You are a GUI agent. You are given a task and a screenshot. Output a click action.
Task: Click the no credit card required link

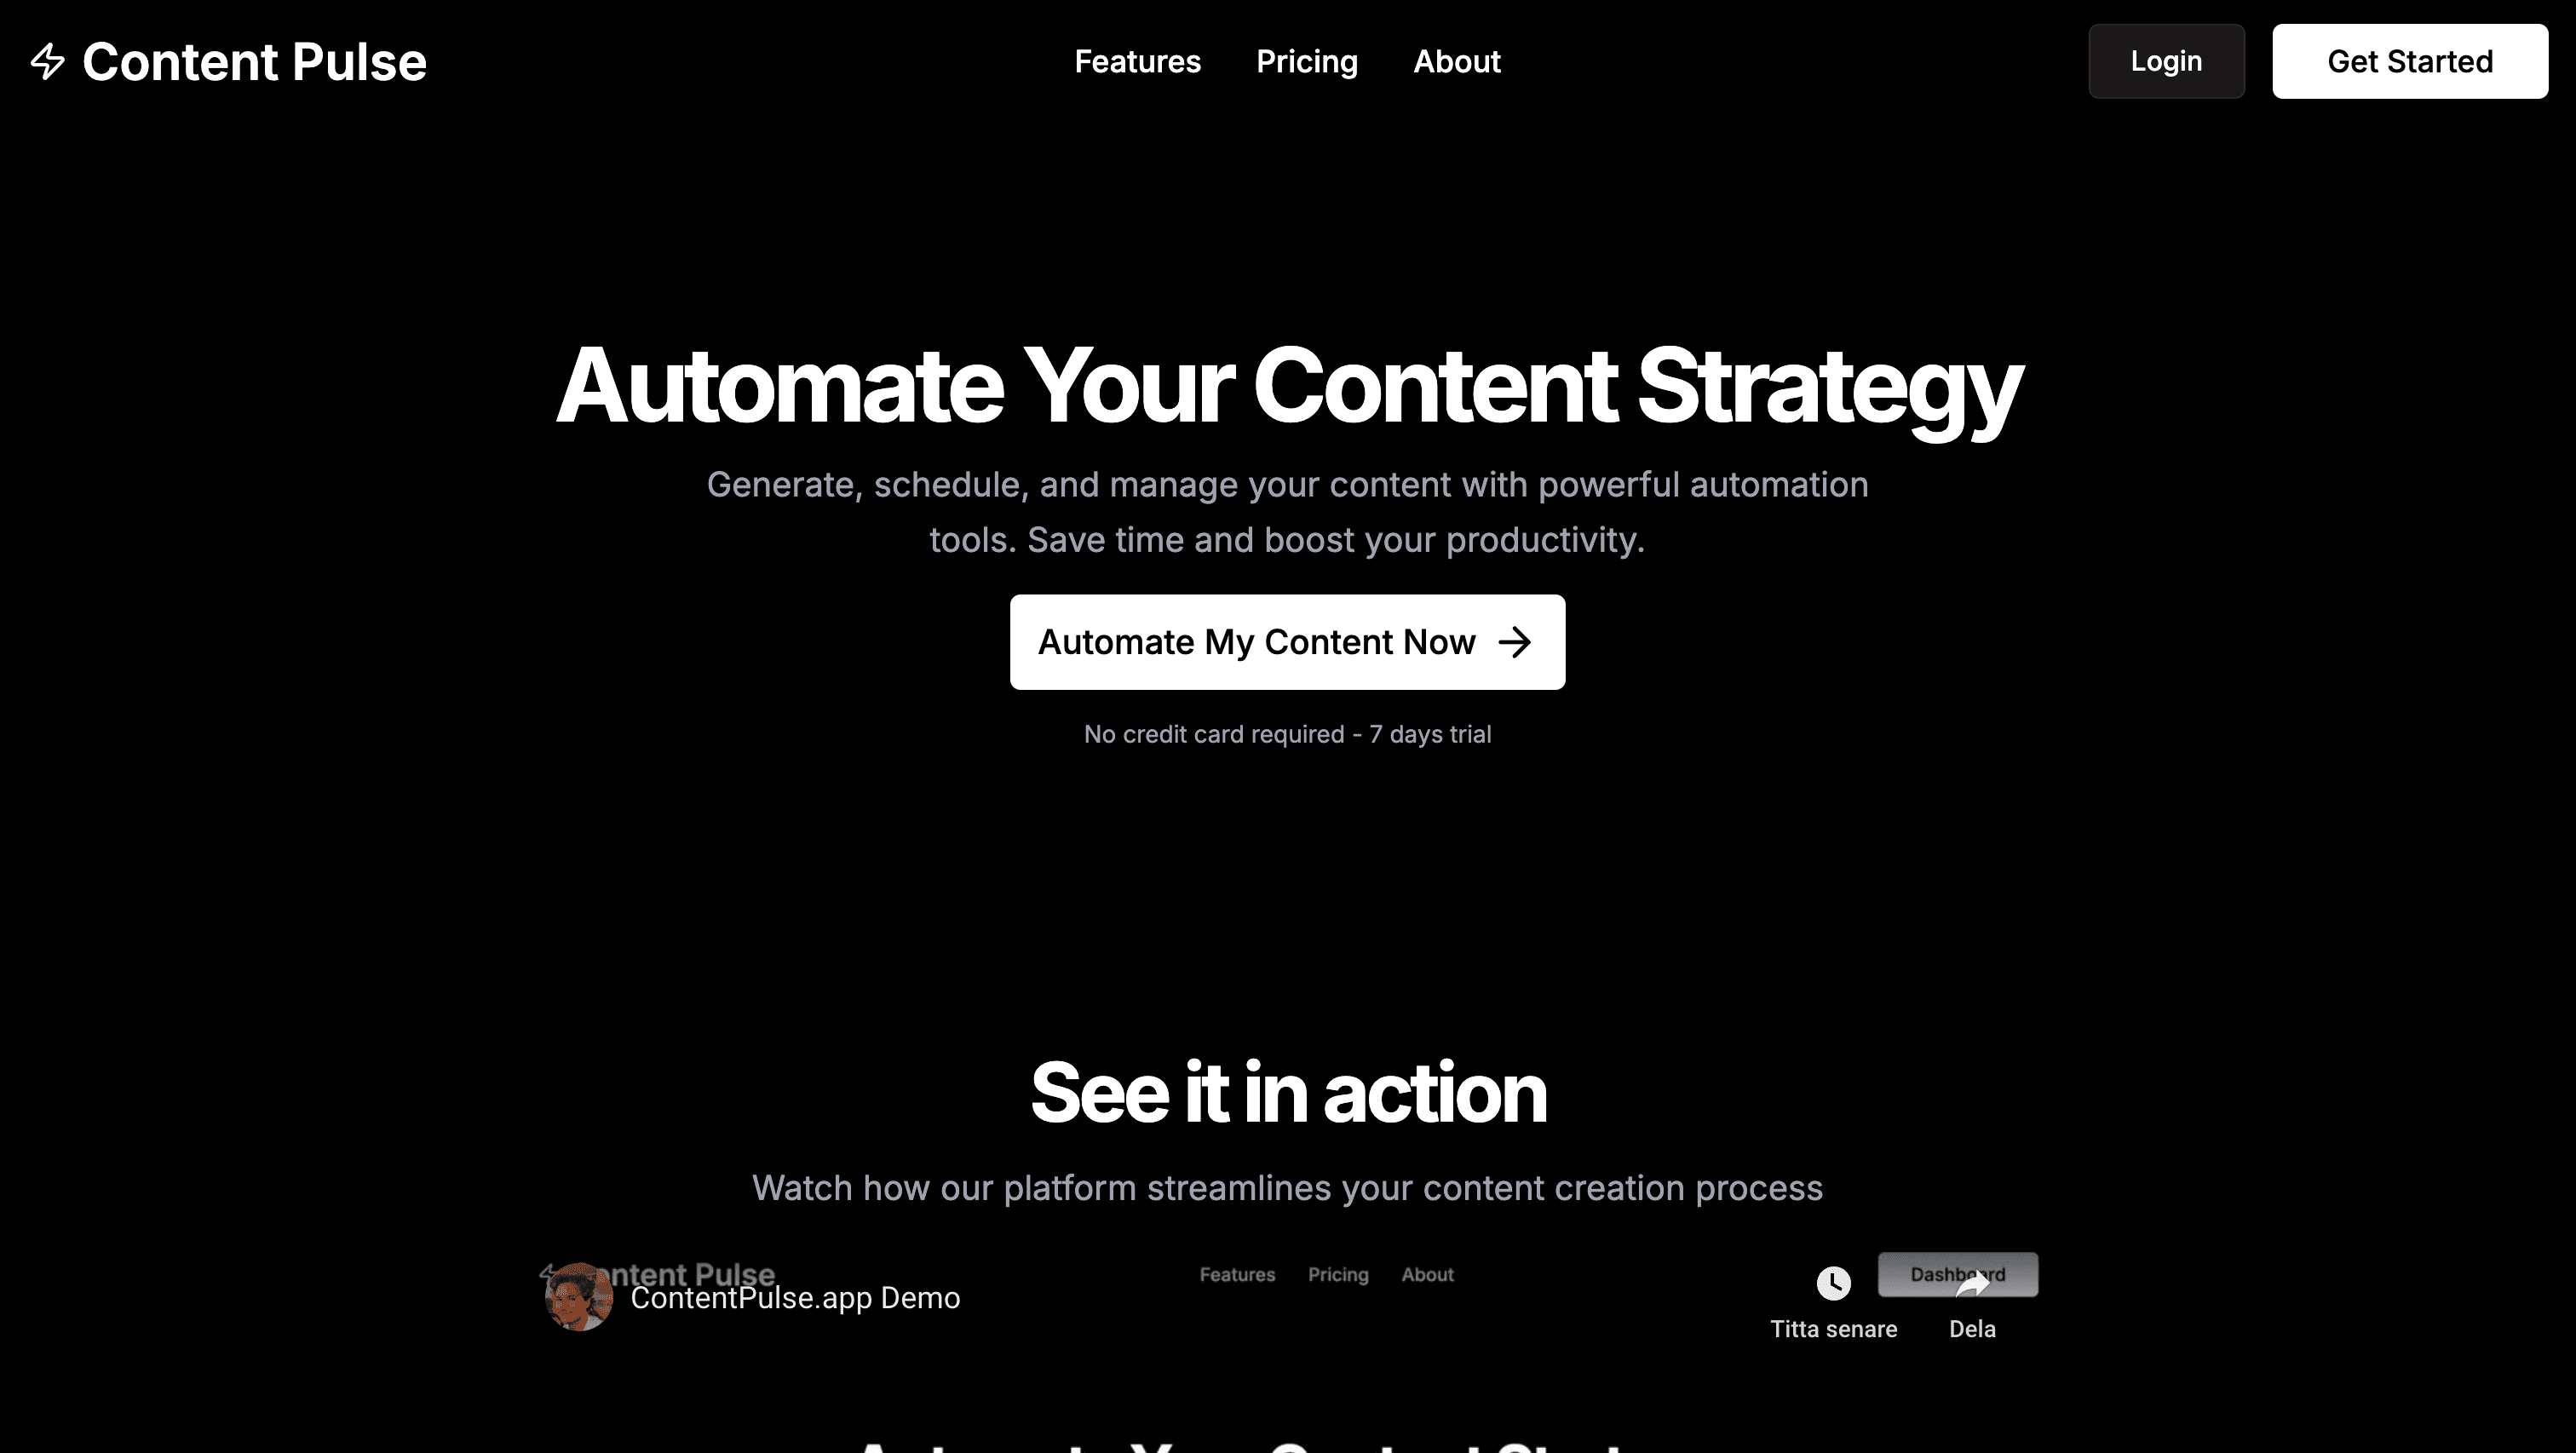coord(1286,732)
